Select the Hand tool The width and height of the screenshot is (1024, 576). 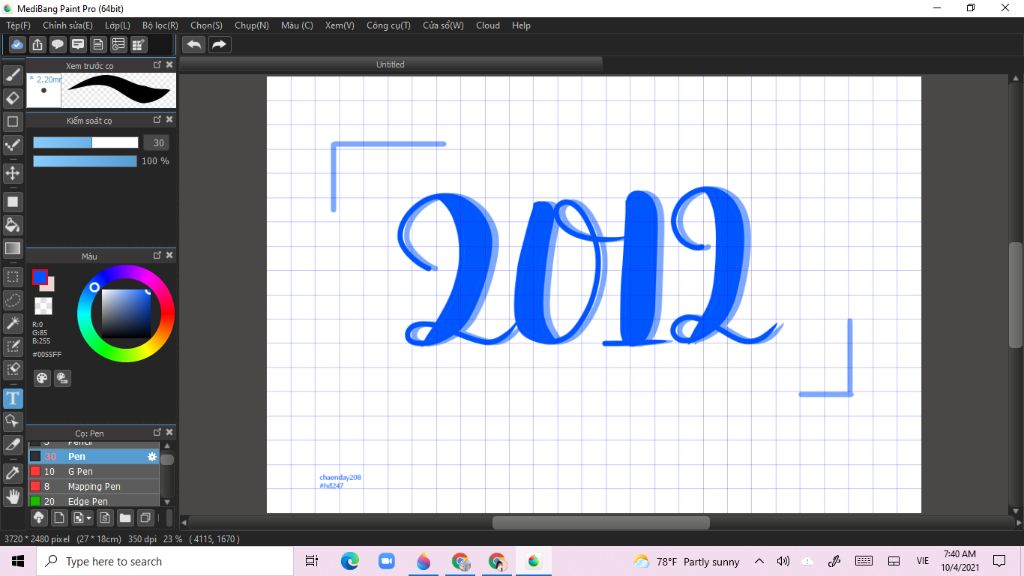pyautogui.click(x=12, y=496)
